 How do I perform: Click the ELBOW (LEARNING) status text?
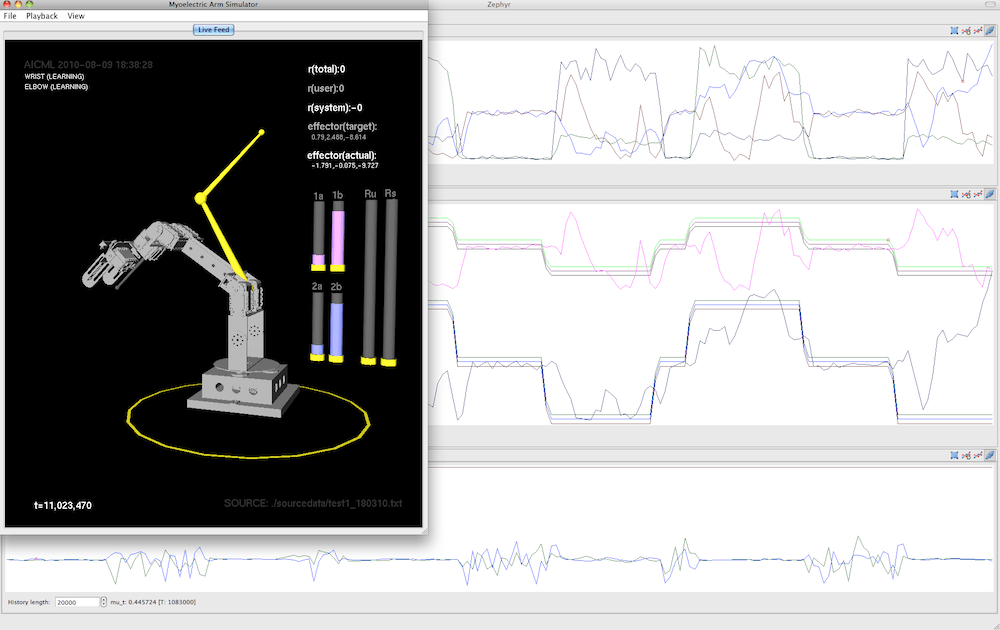tap(56, 87)
